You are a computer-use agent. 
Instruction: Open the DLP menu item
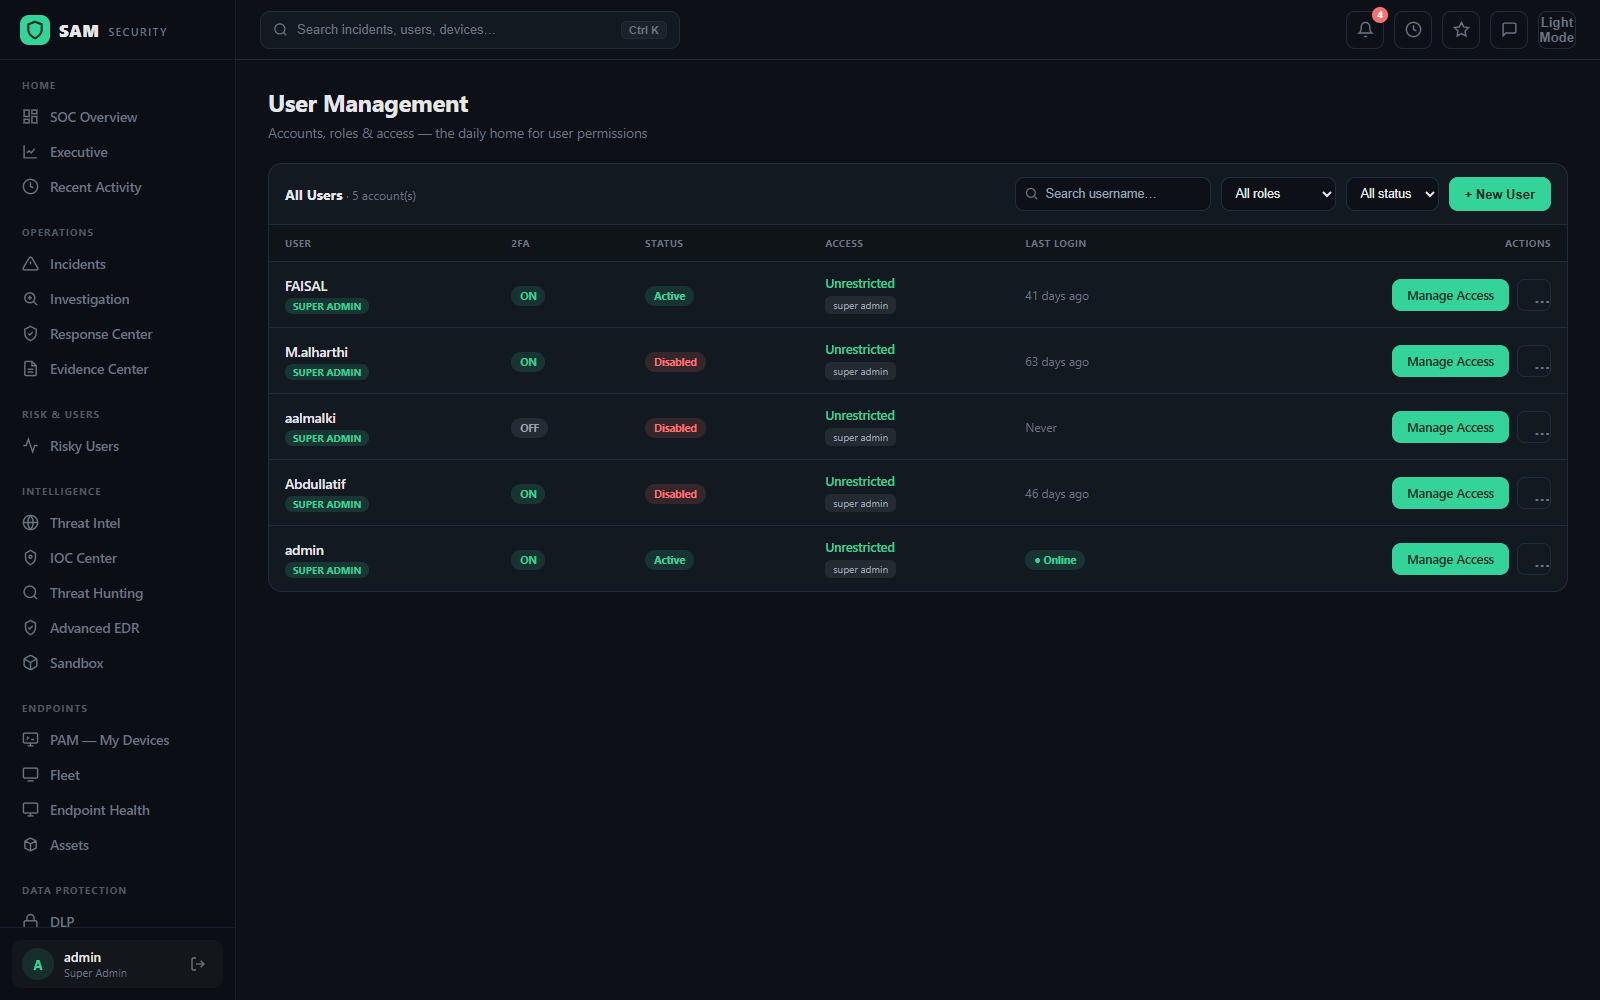(x=118, y=920)
